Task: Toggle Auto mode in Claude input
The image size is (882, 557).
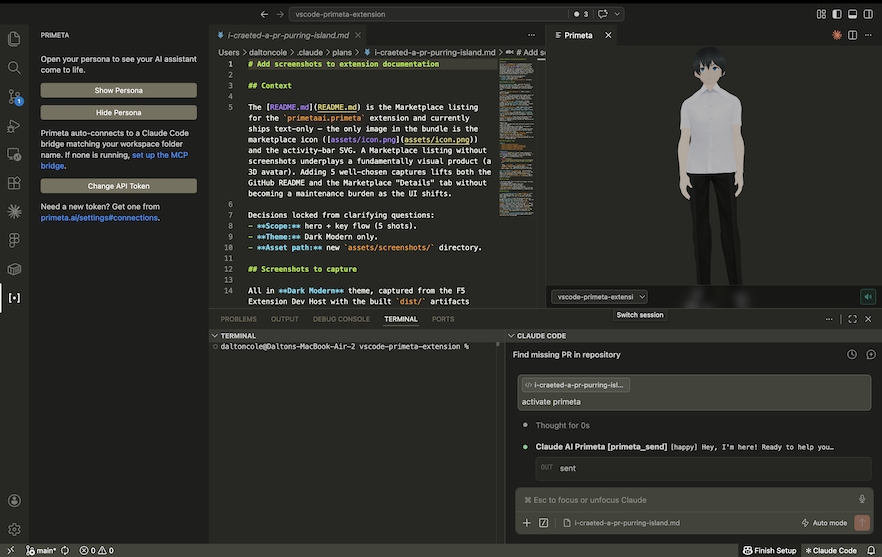Action: [x=824, y=523]
